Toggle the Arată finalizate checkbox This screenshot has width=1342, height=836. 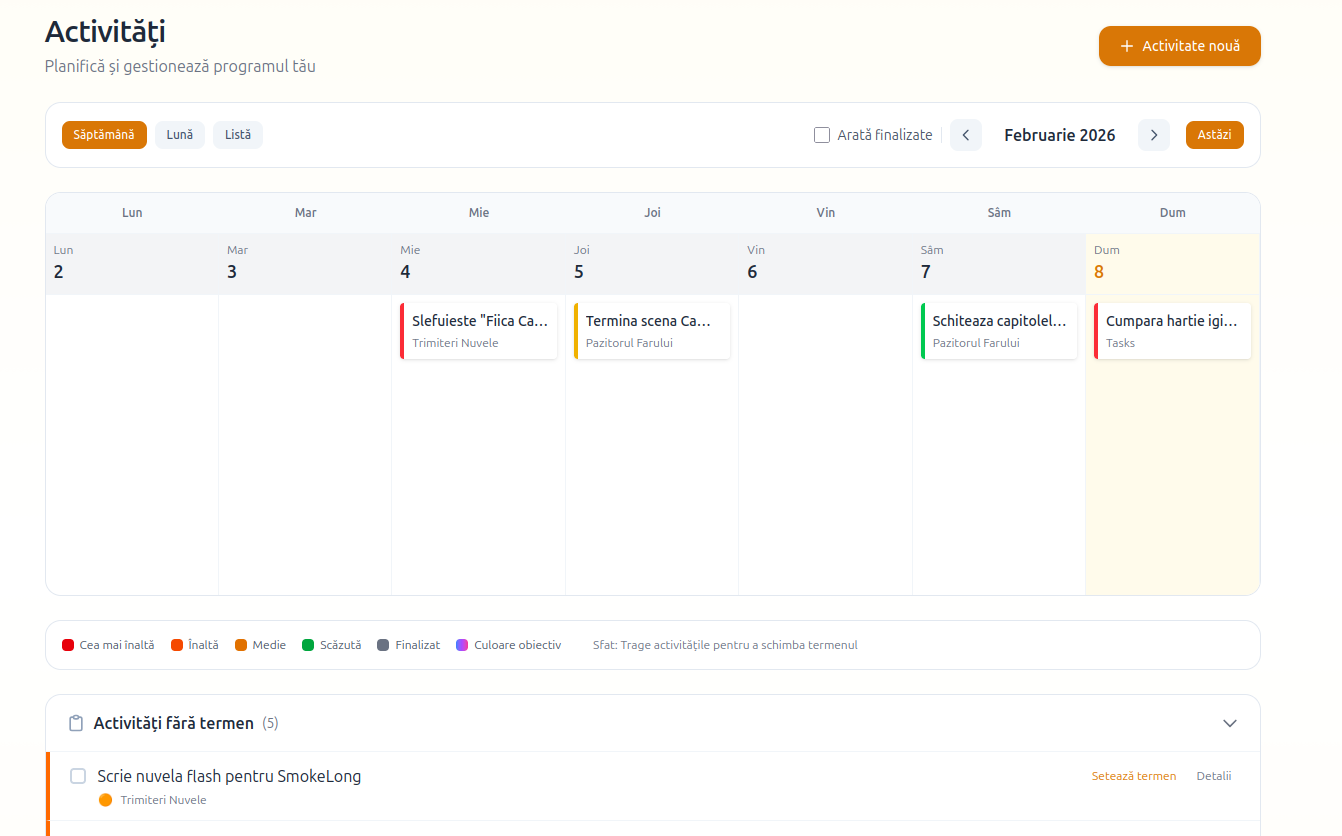point(822,135)
